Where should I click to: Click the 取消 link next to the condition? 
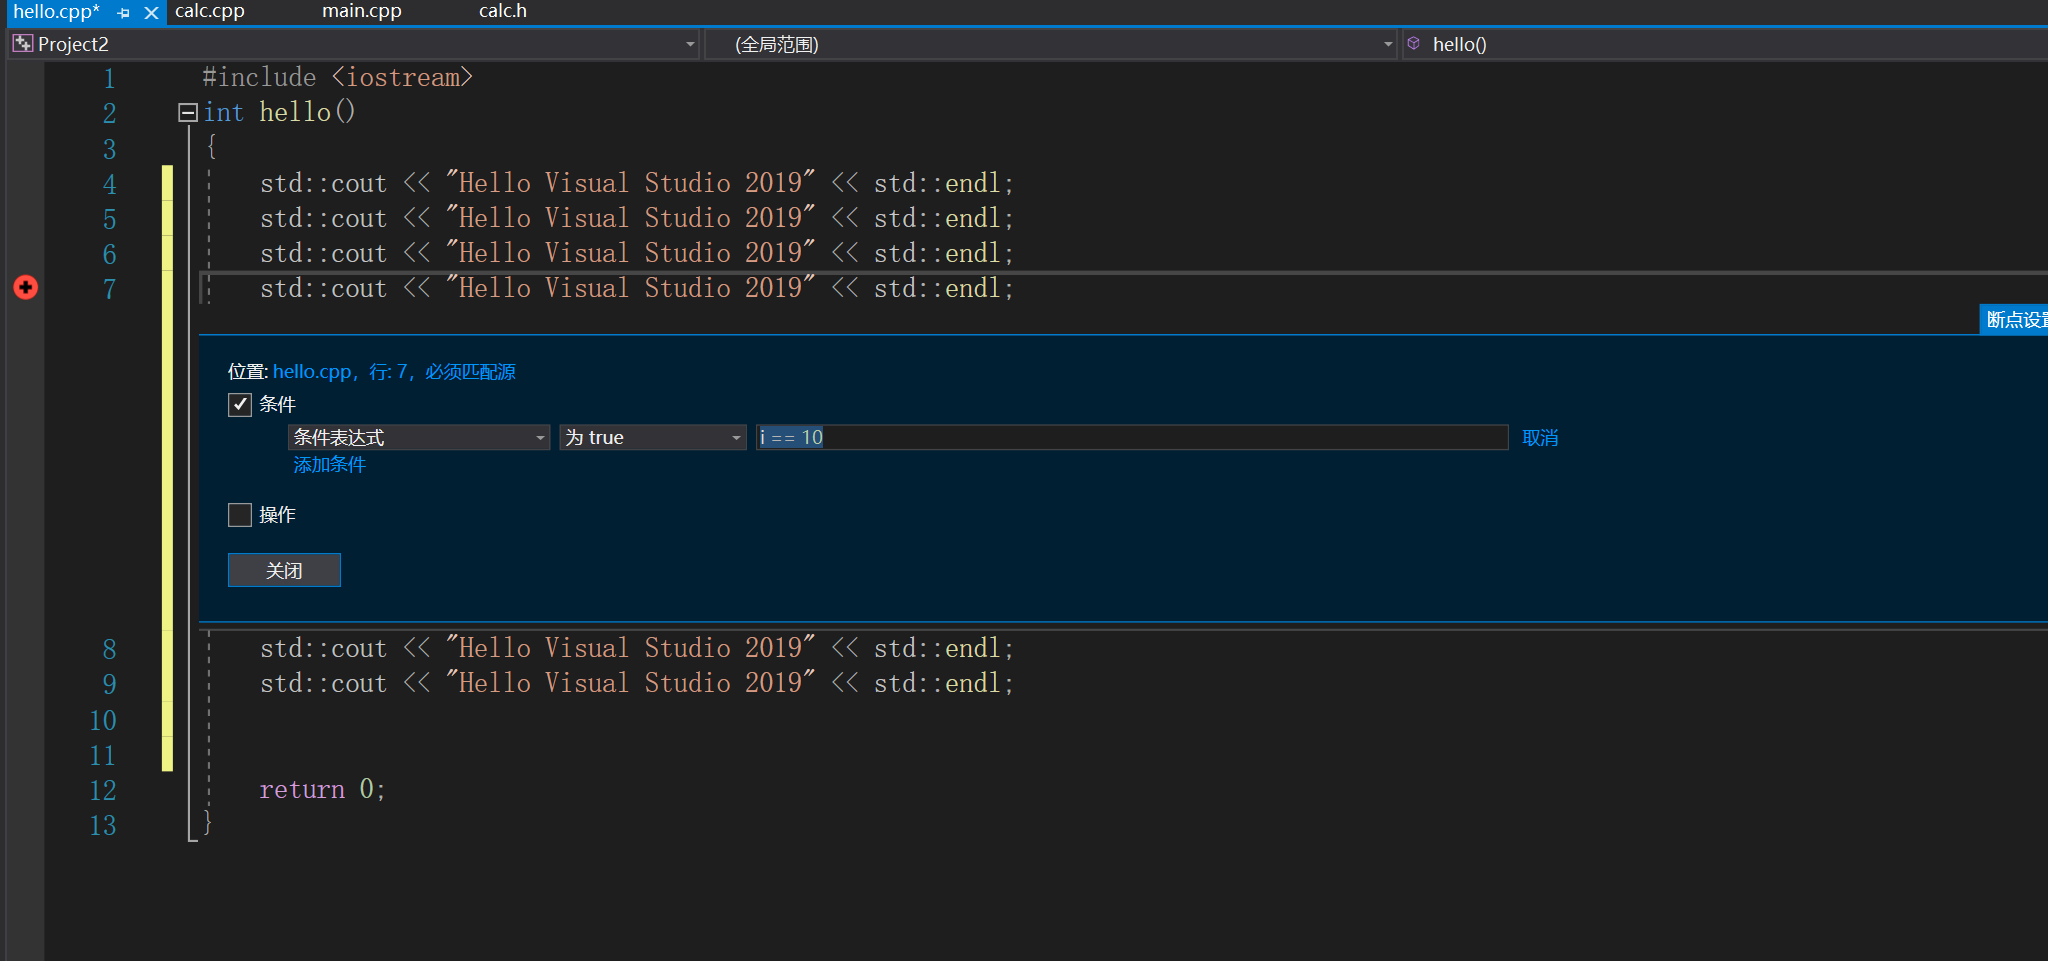(x=1540, y=438)
